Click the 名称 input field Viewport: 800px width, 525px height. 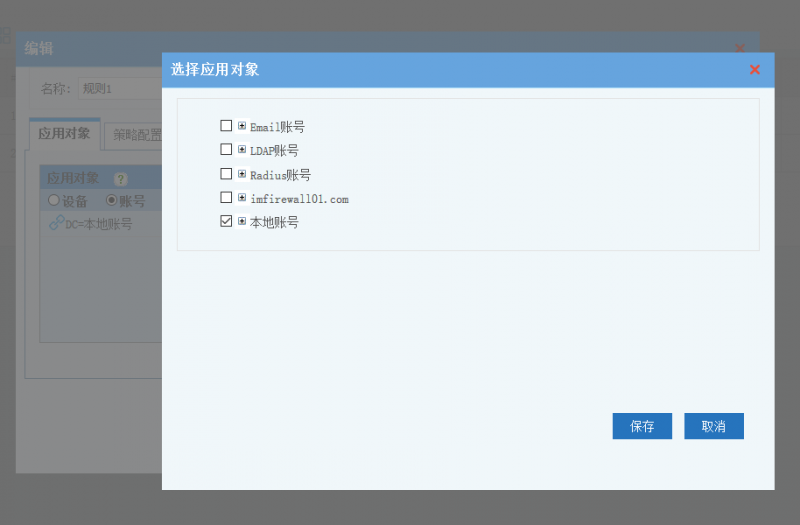point(120,89)
